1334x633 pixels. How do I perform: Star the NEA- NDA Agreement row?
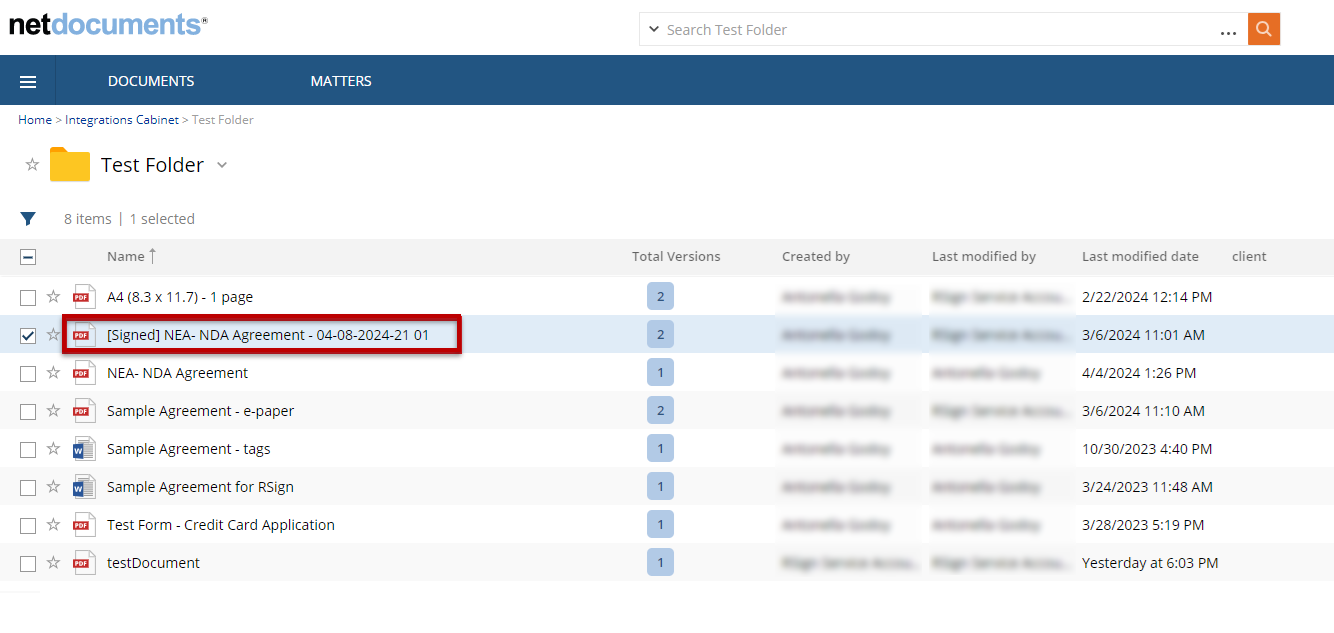(54, 373)
